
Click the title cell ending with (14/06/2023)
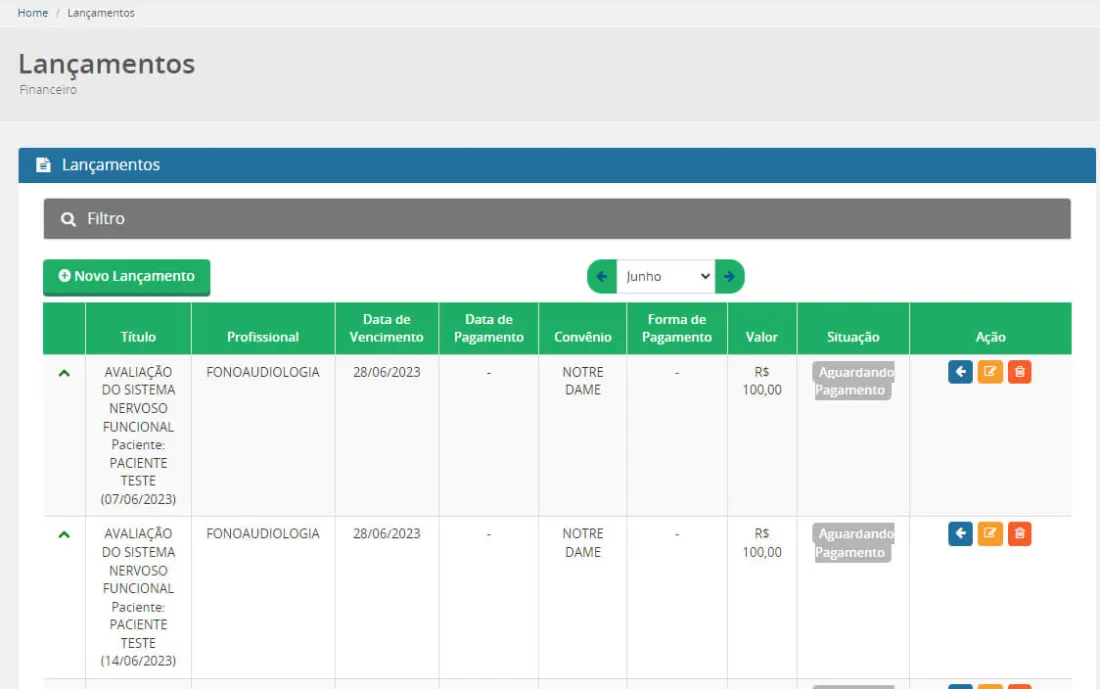point(138,597)
